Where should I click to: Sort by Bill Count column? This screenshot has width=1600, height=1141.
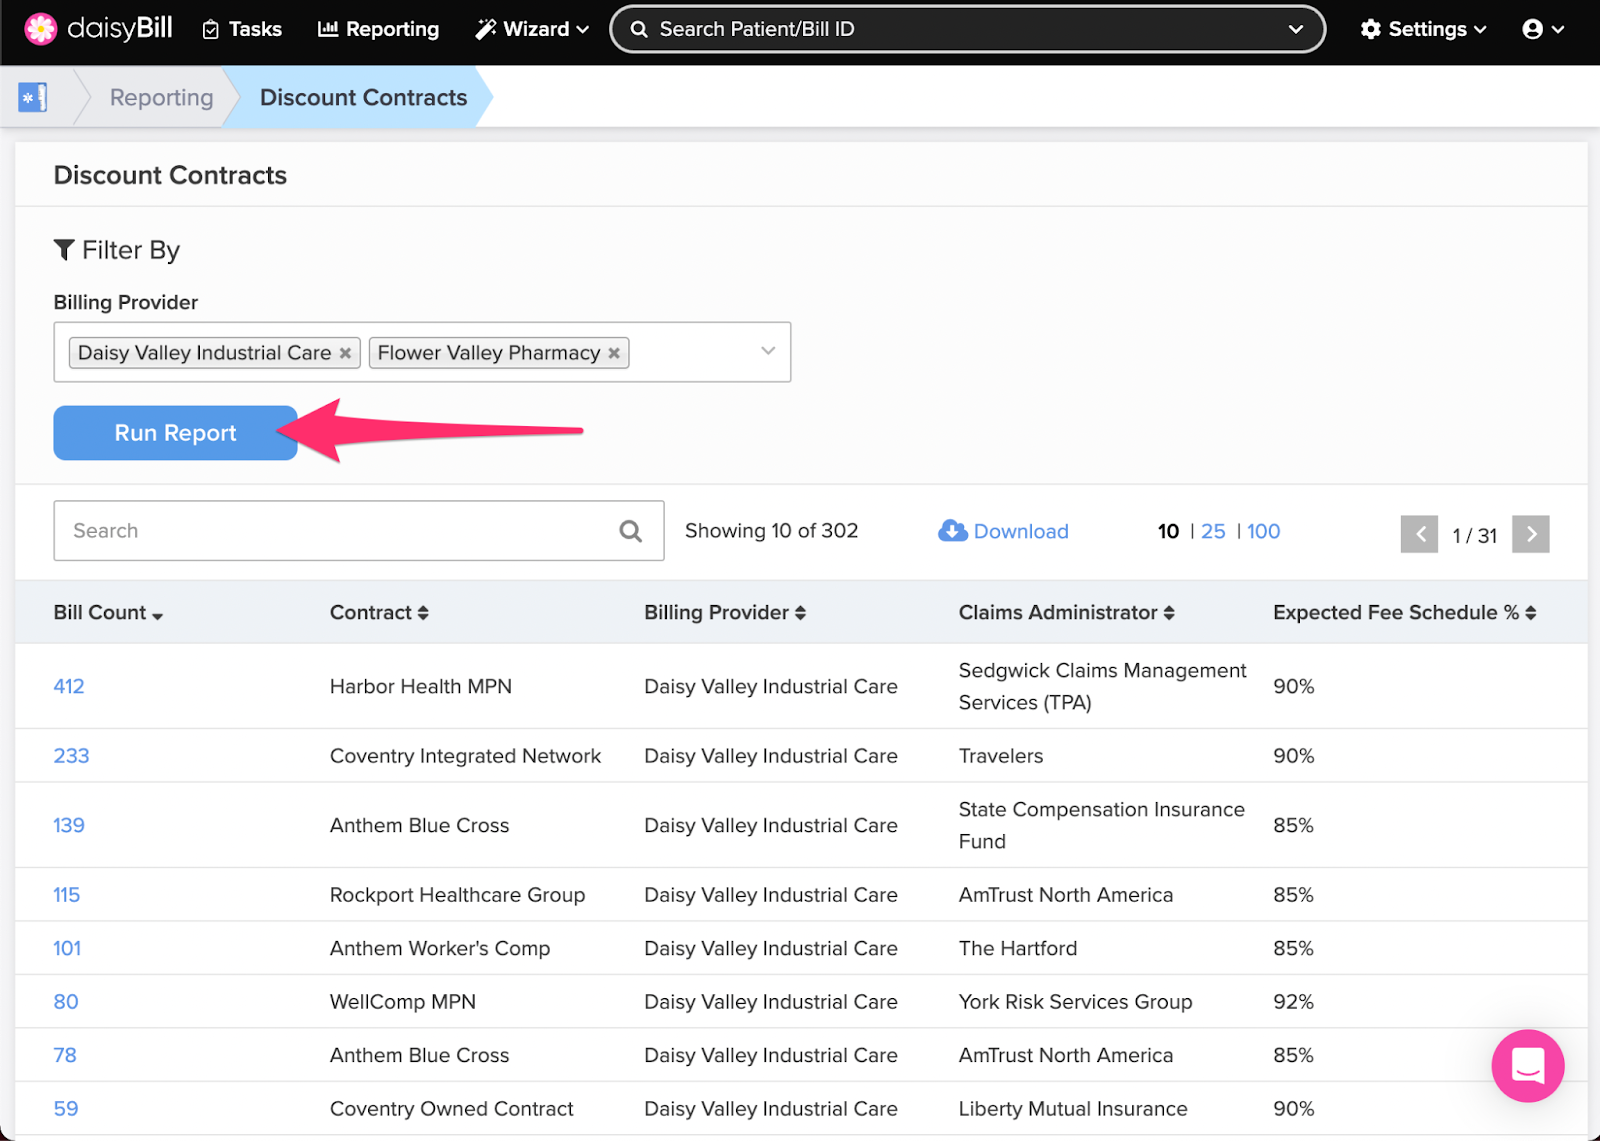point(108,613)
